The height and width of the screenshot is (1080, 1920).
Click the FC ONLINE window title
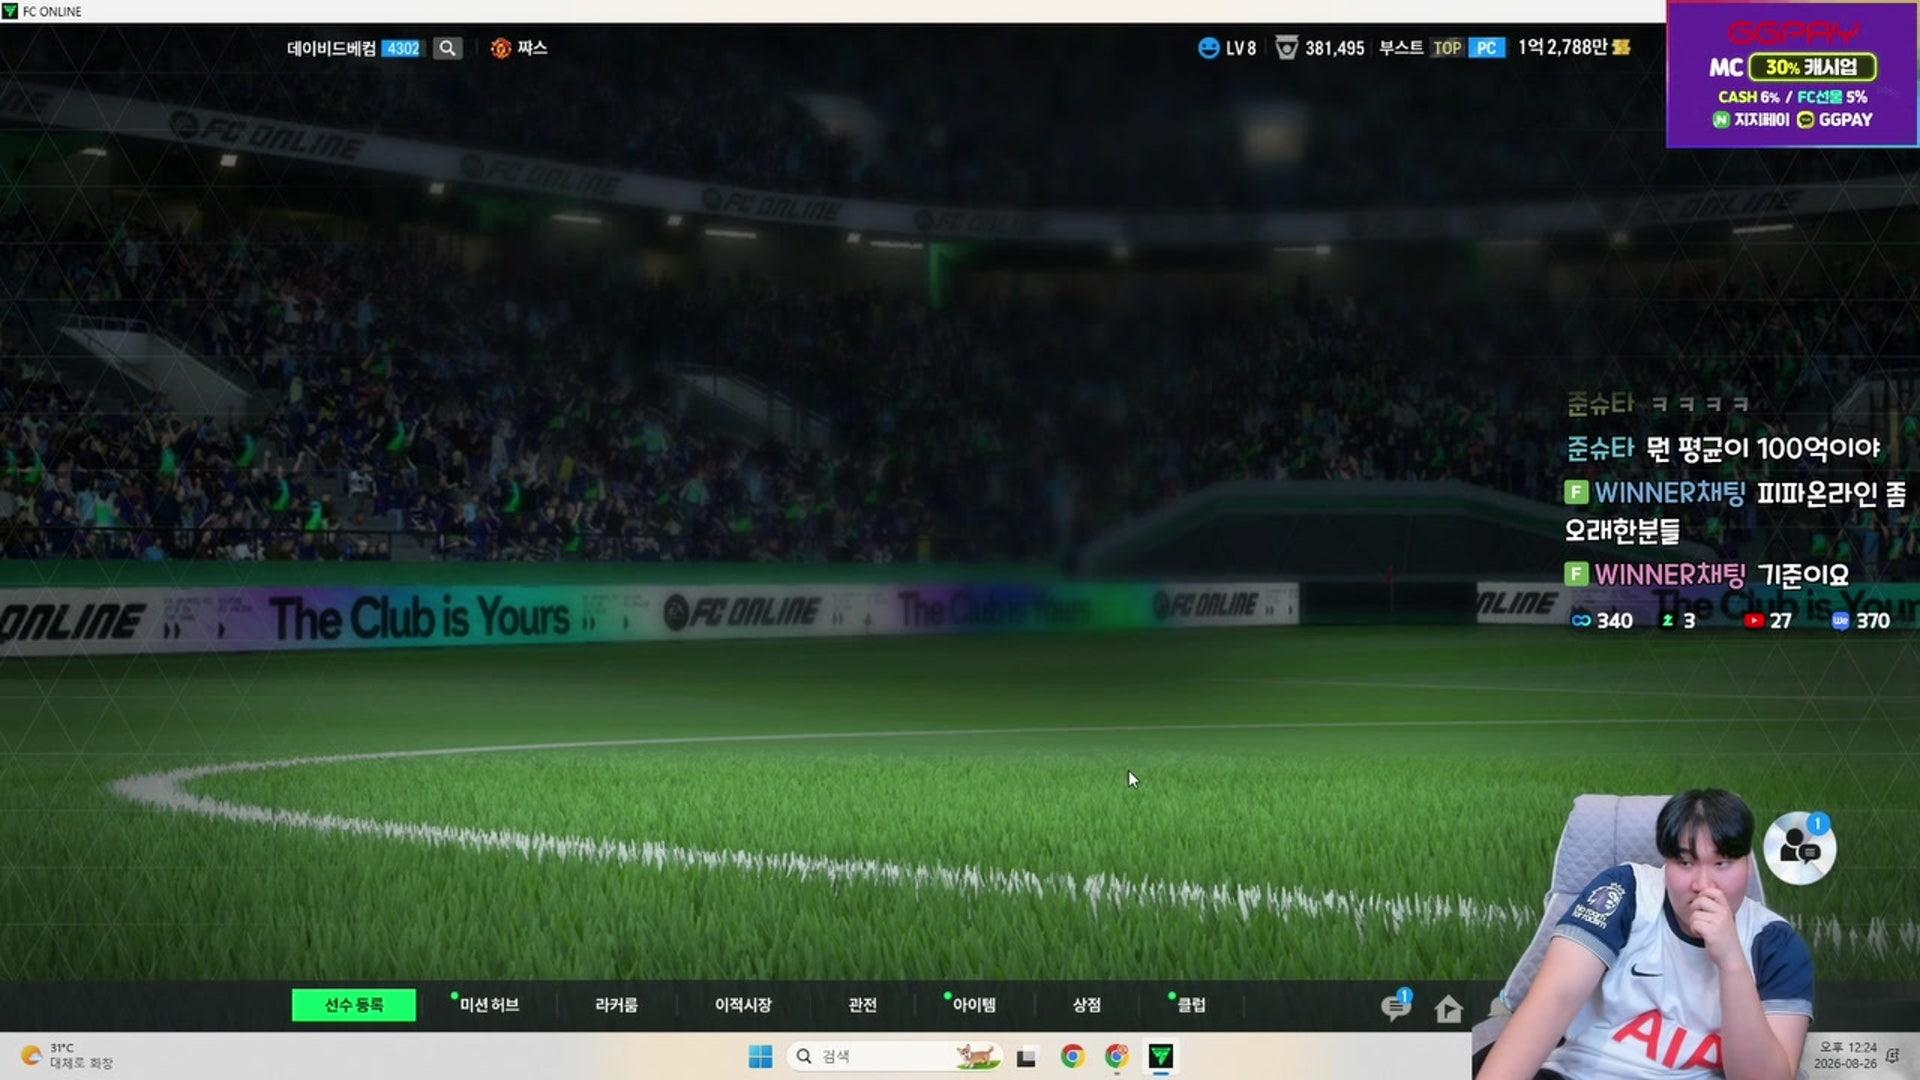point(52,11)
